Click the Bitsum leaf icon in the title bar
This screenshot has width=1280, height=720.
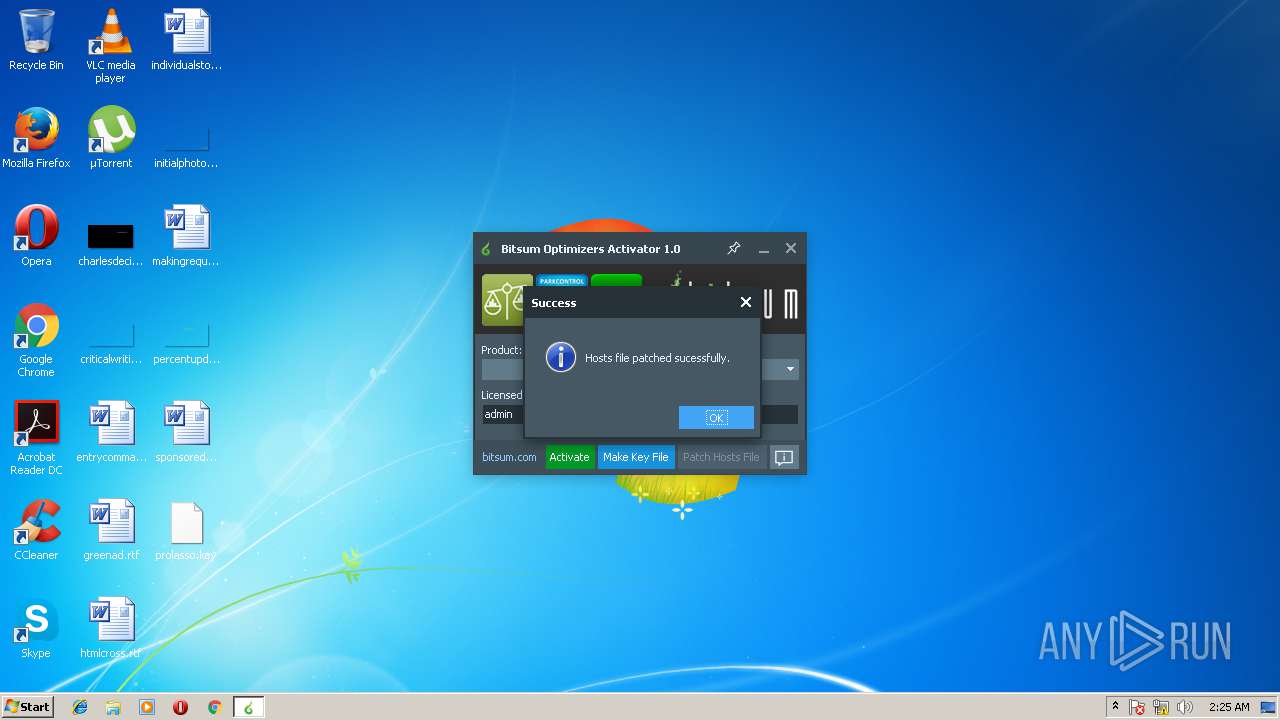[486, 249]
